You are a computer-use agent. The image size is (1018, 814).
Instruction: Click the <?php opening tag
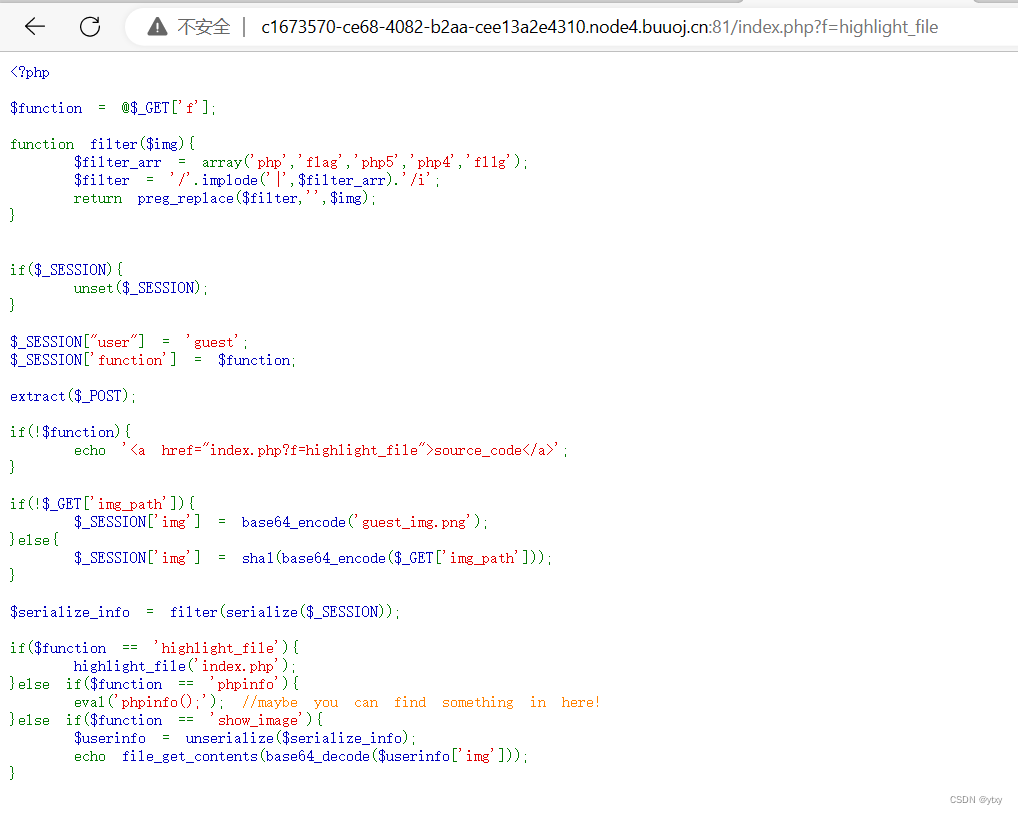pyautogui.click(x=29, y=72)
